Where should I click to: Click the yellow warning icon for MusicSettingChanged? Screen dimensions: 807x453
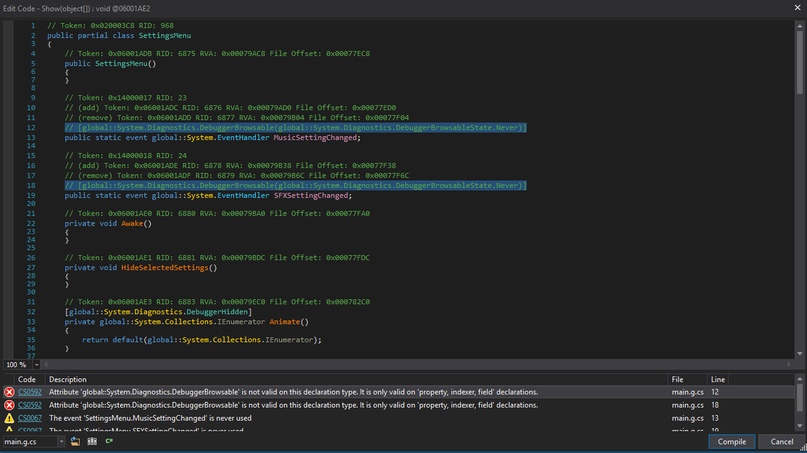tap(9, 418)
